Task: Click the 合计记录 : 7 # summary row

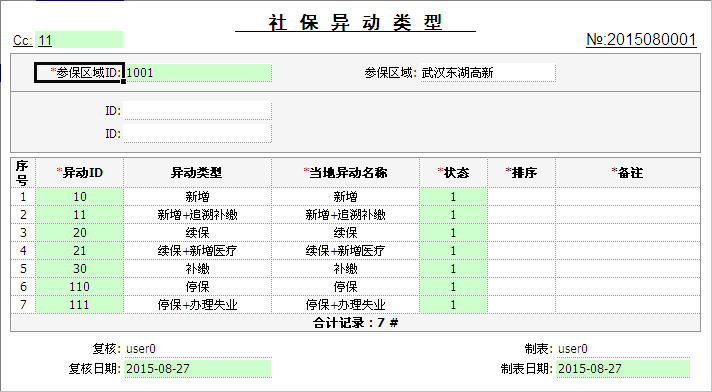Action: 355,323
